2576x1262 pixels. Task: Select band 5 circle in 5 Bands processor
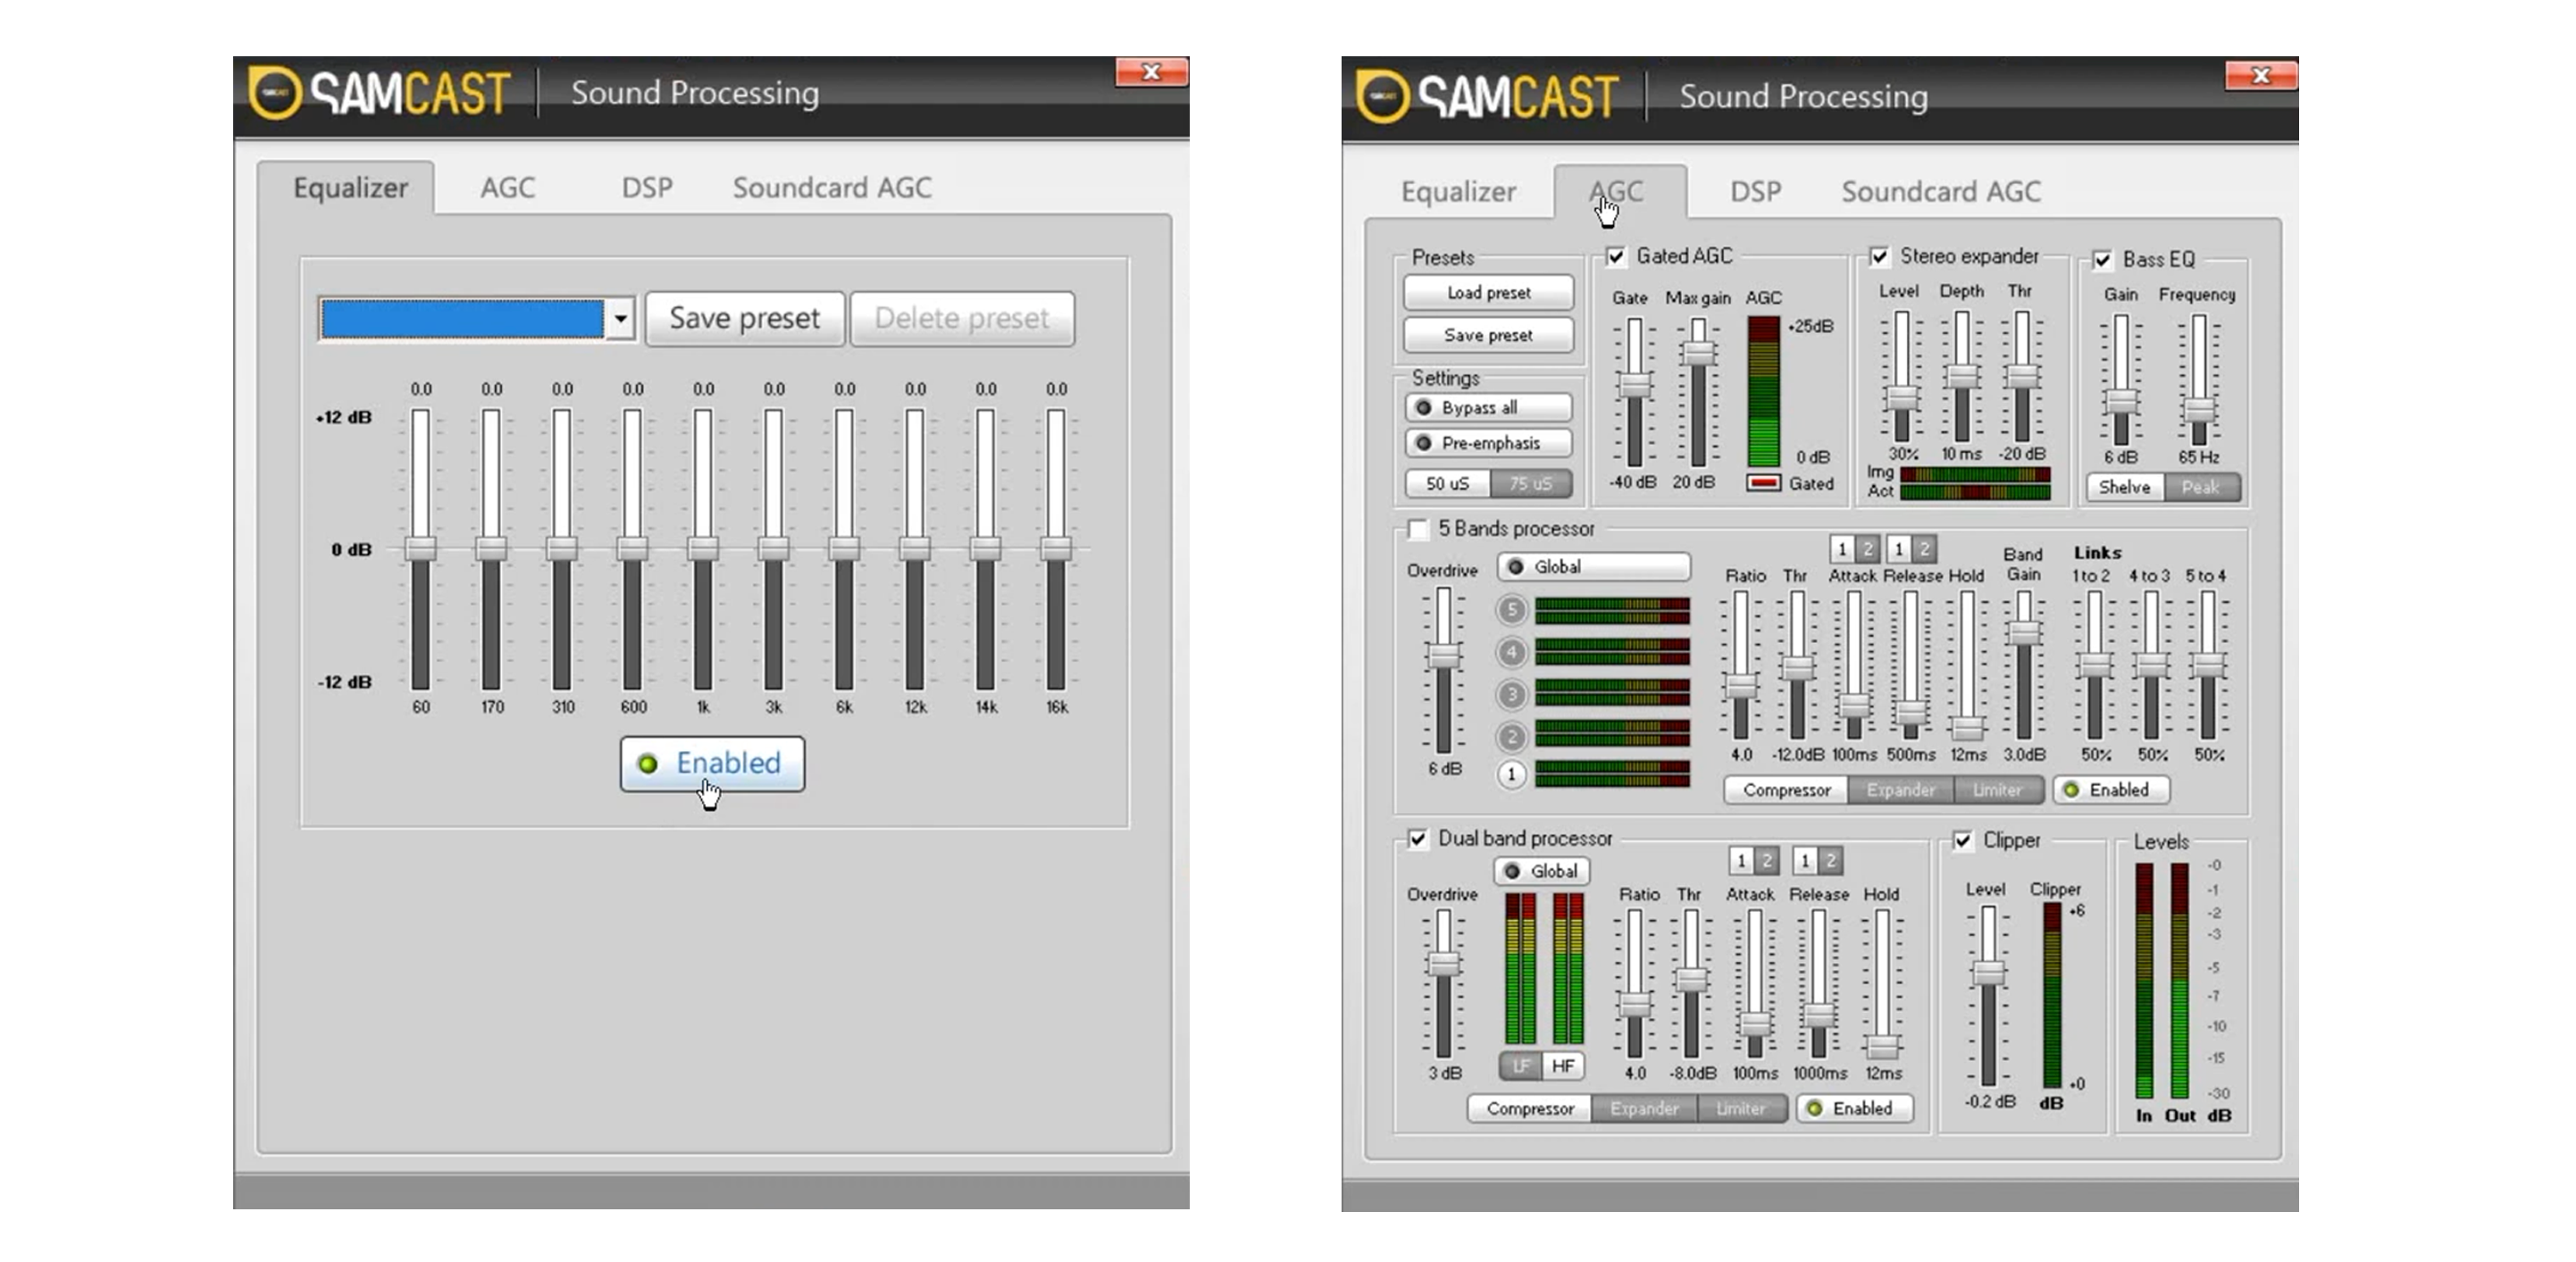(1511, 609)
